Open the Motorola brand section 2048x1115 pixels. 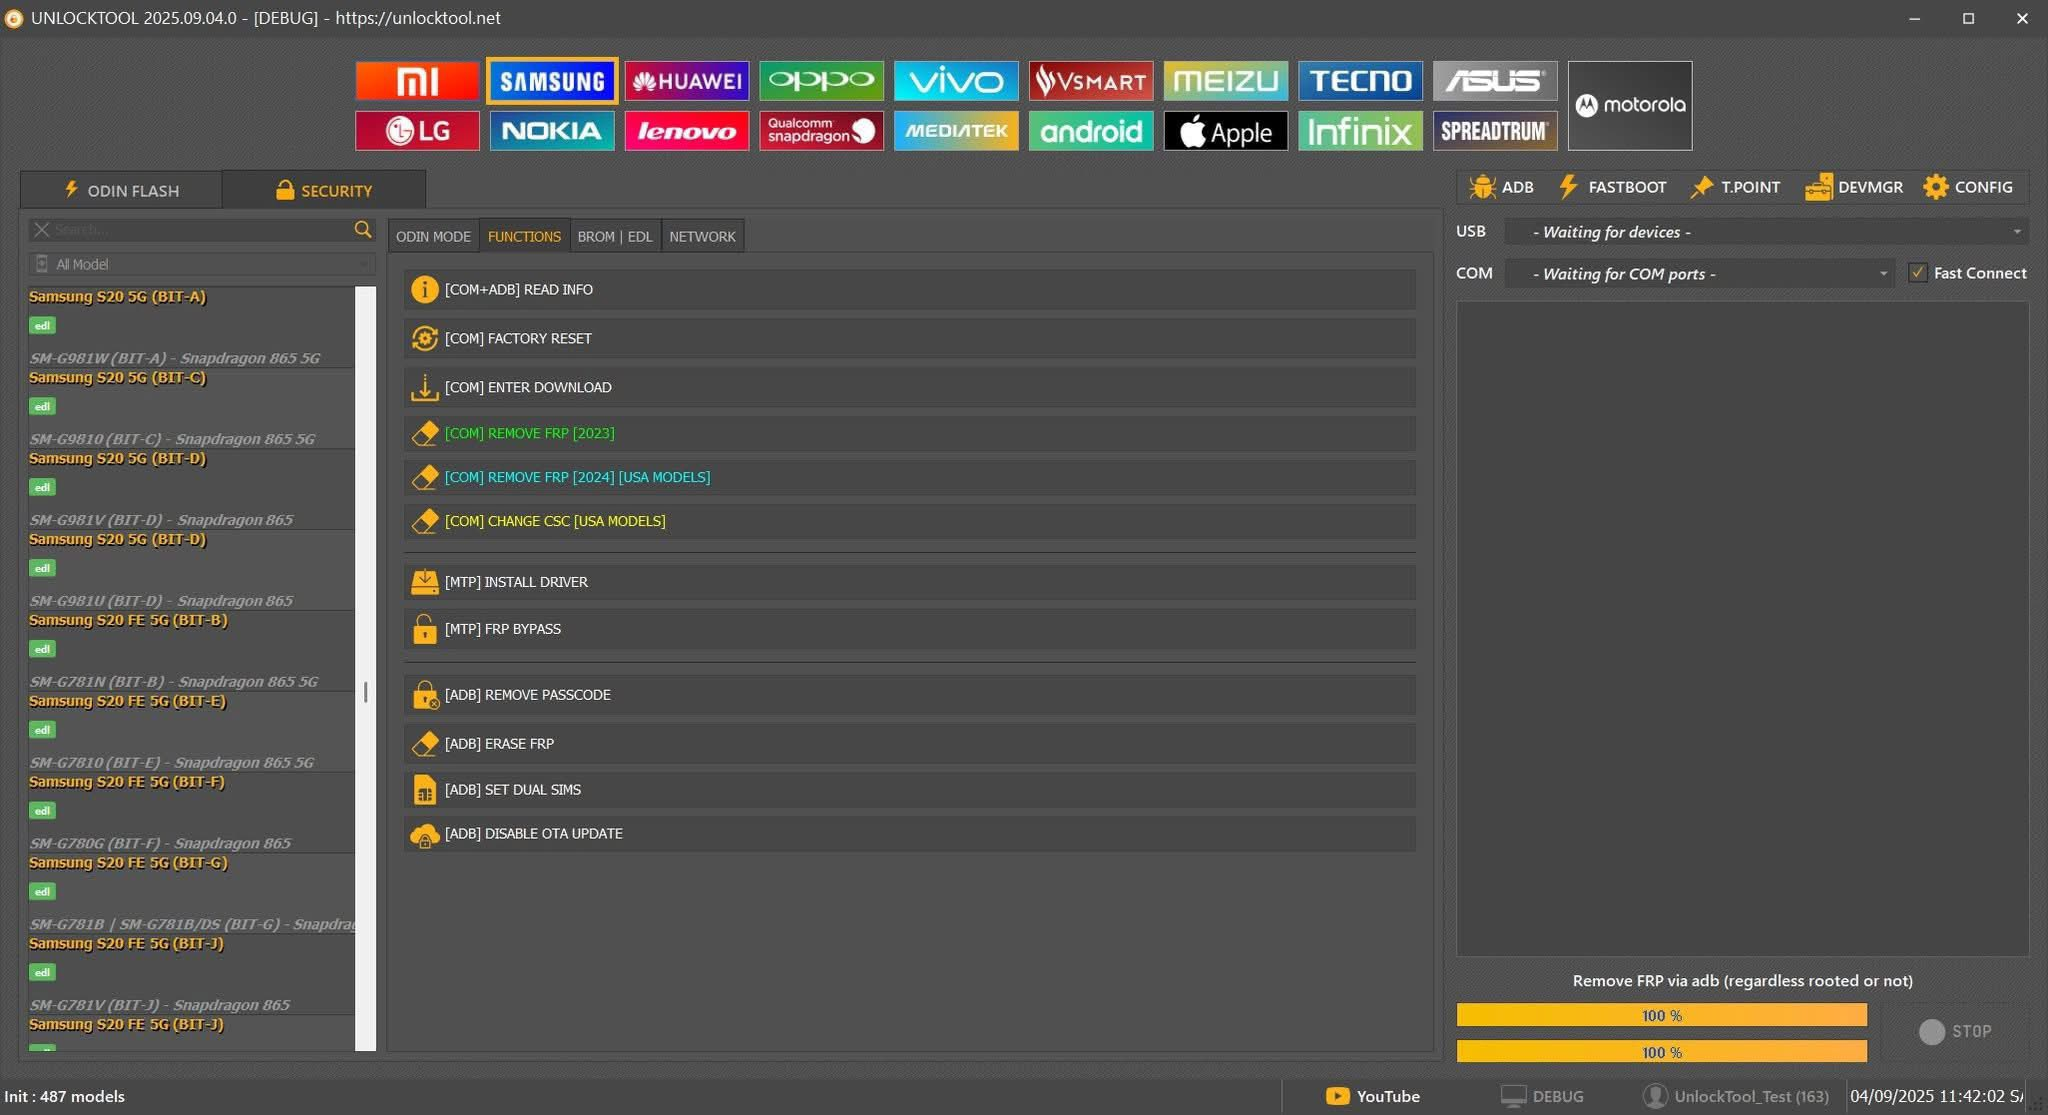click(1629, 105)
